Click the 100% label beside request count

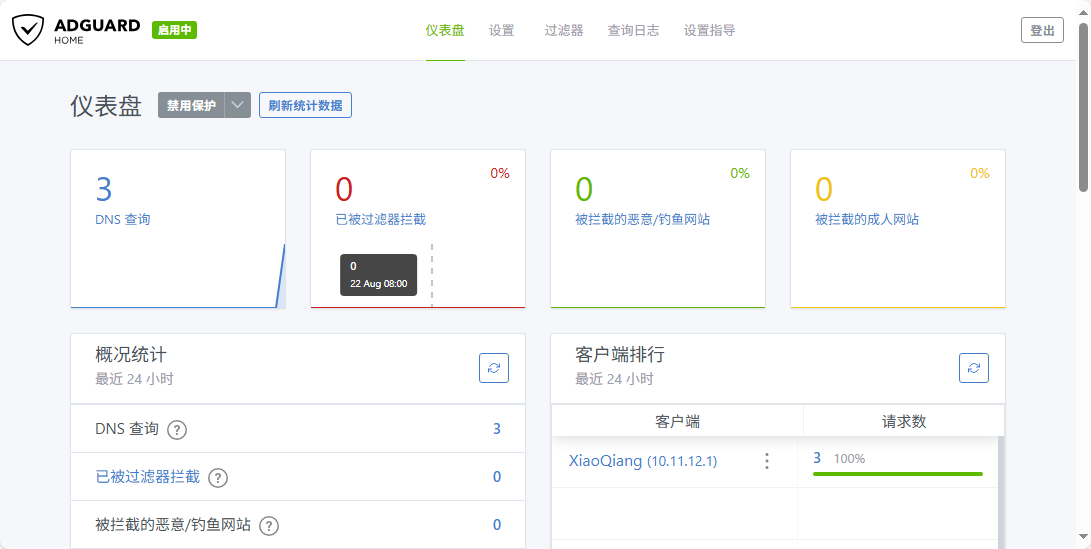(850, 459)
